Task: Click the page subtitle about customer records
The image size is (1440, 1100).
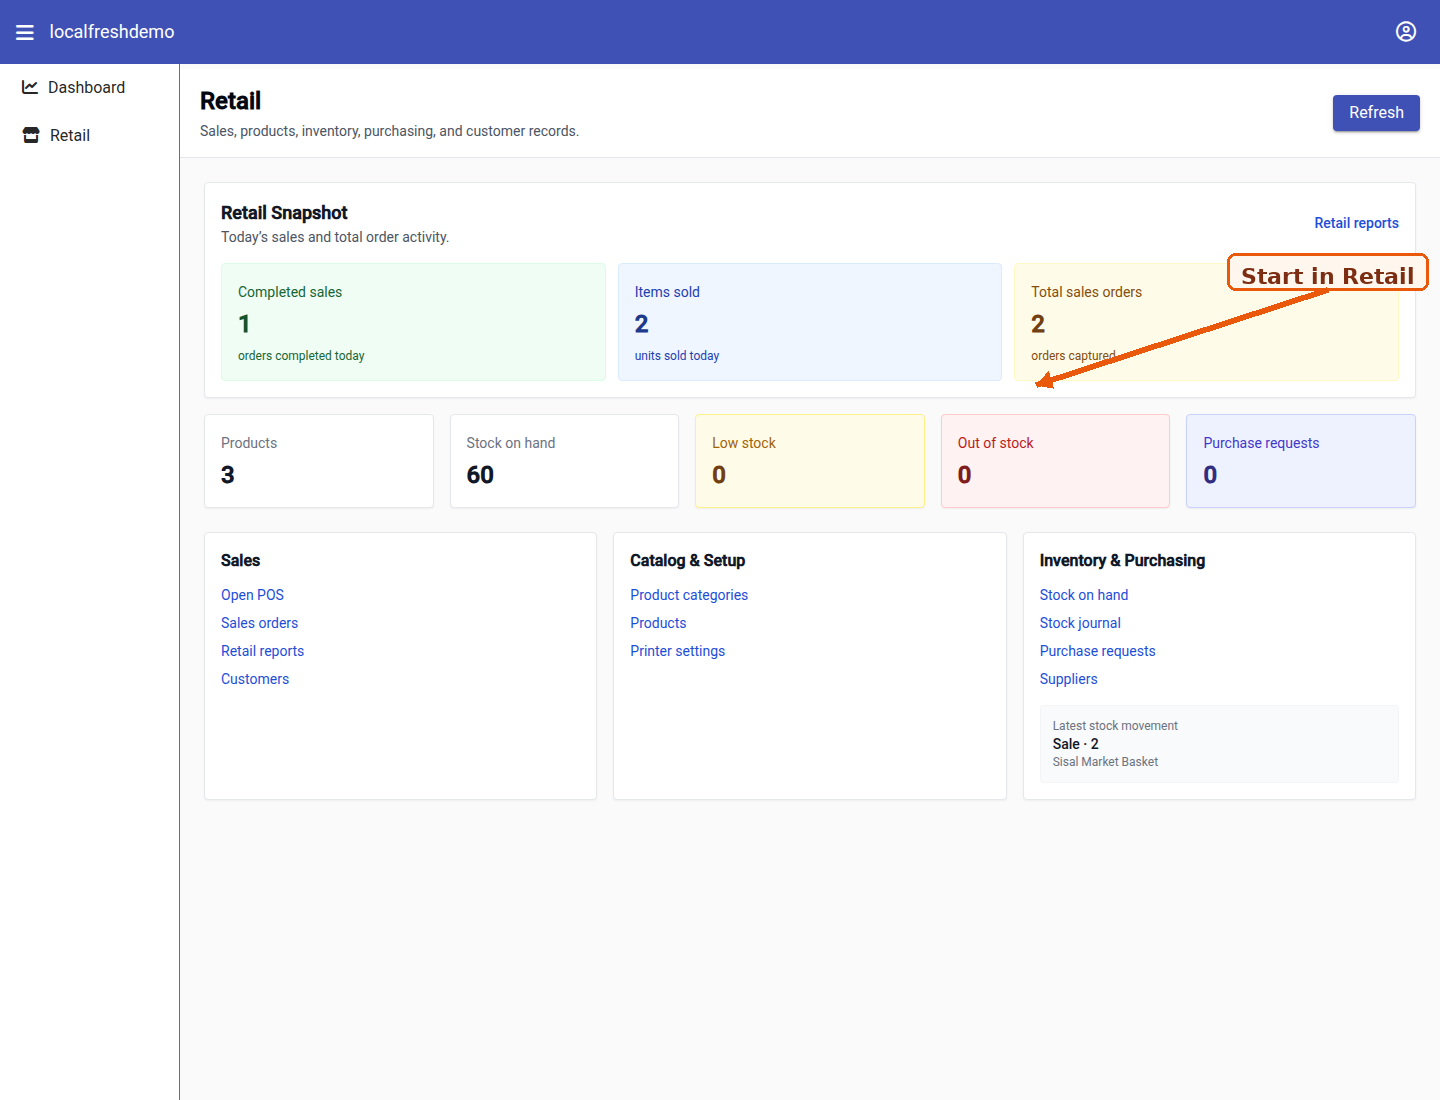Action: click(x=389, y=131)
